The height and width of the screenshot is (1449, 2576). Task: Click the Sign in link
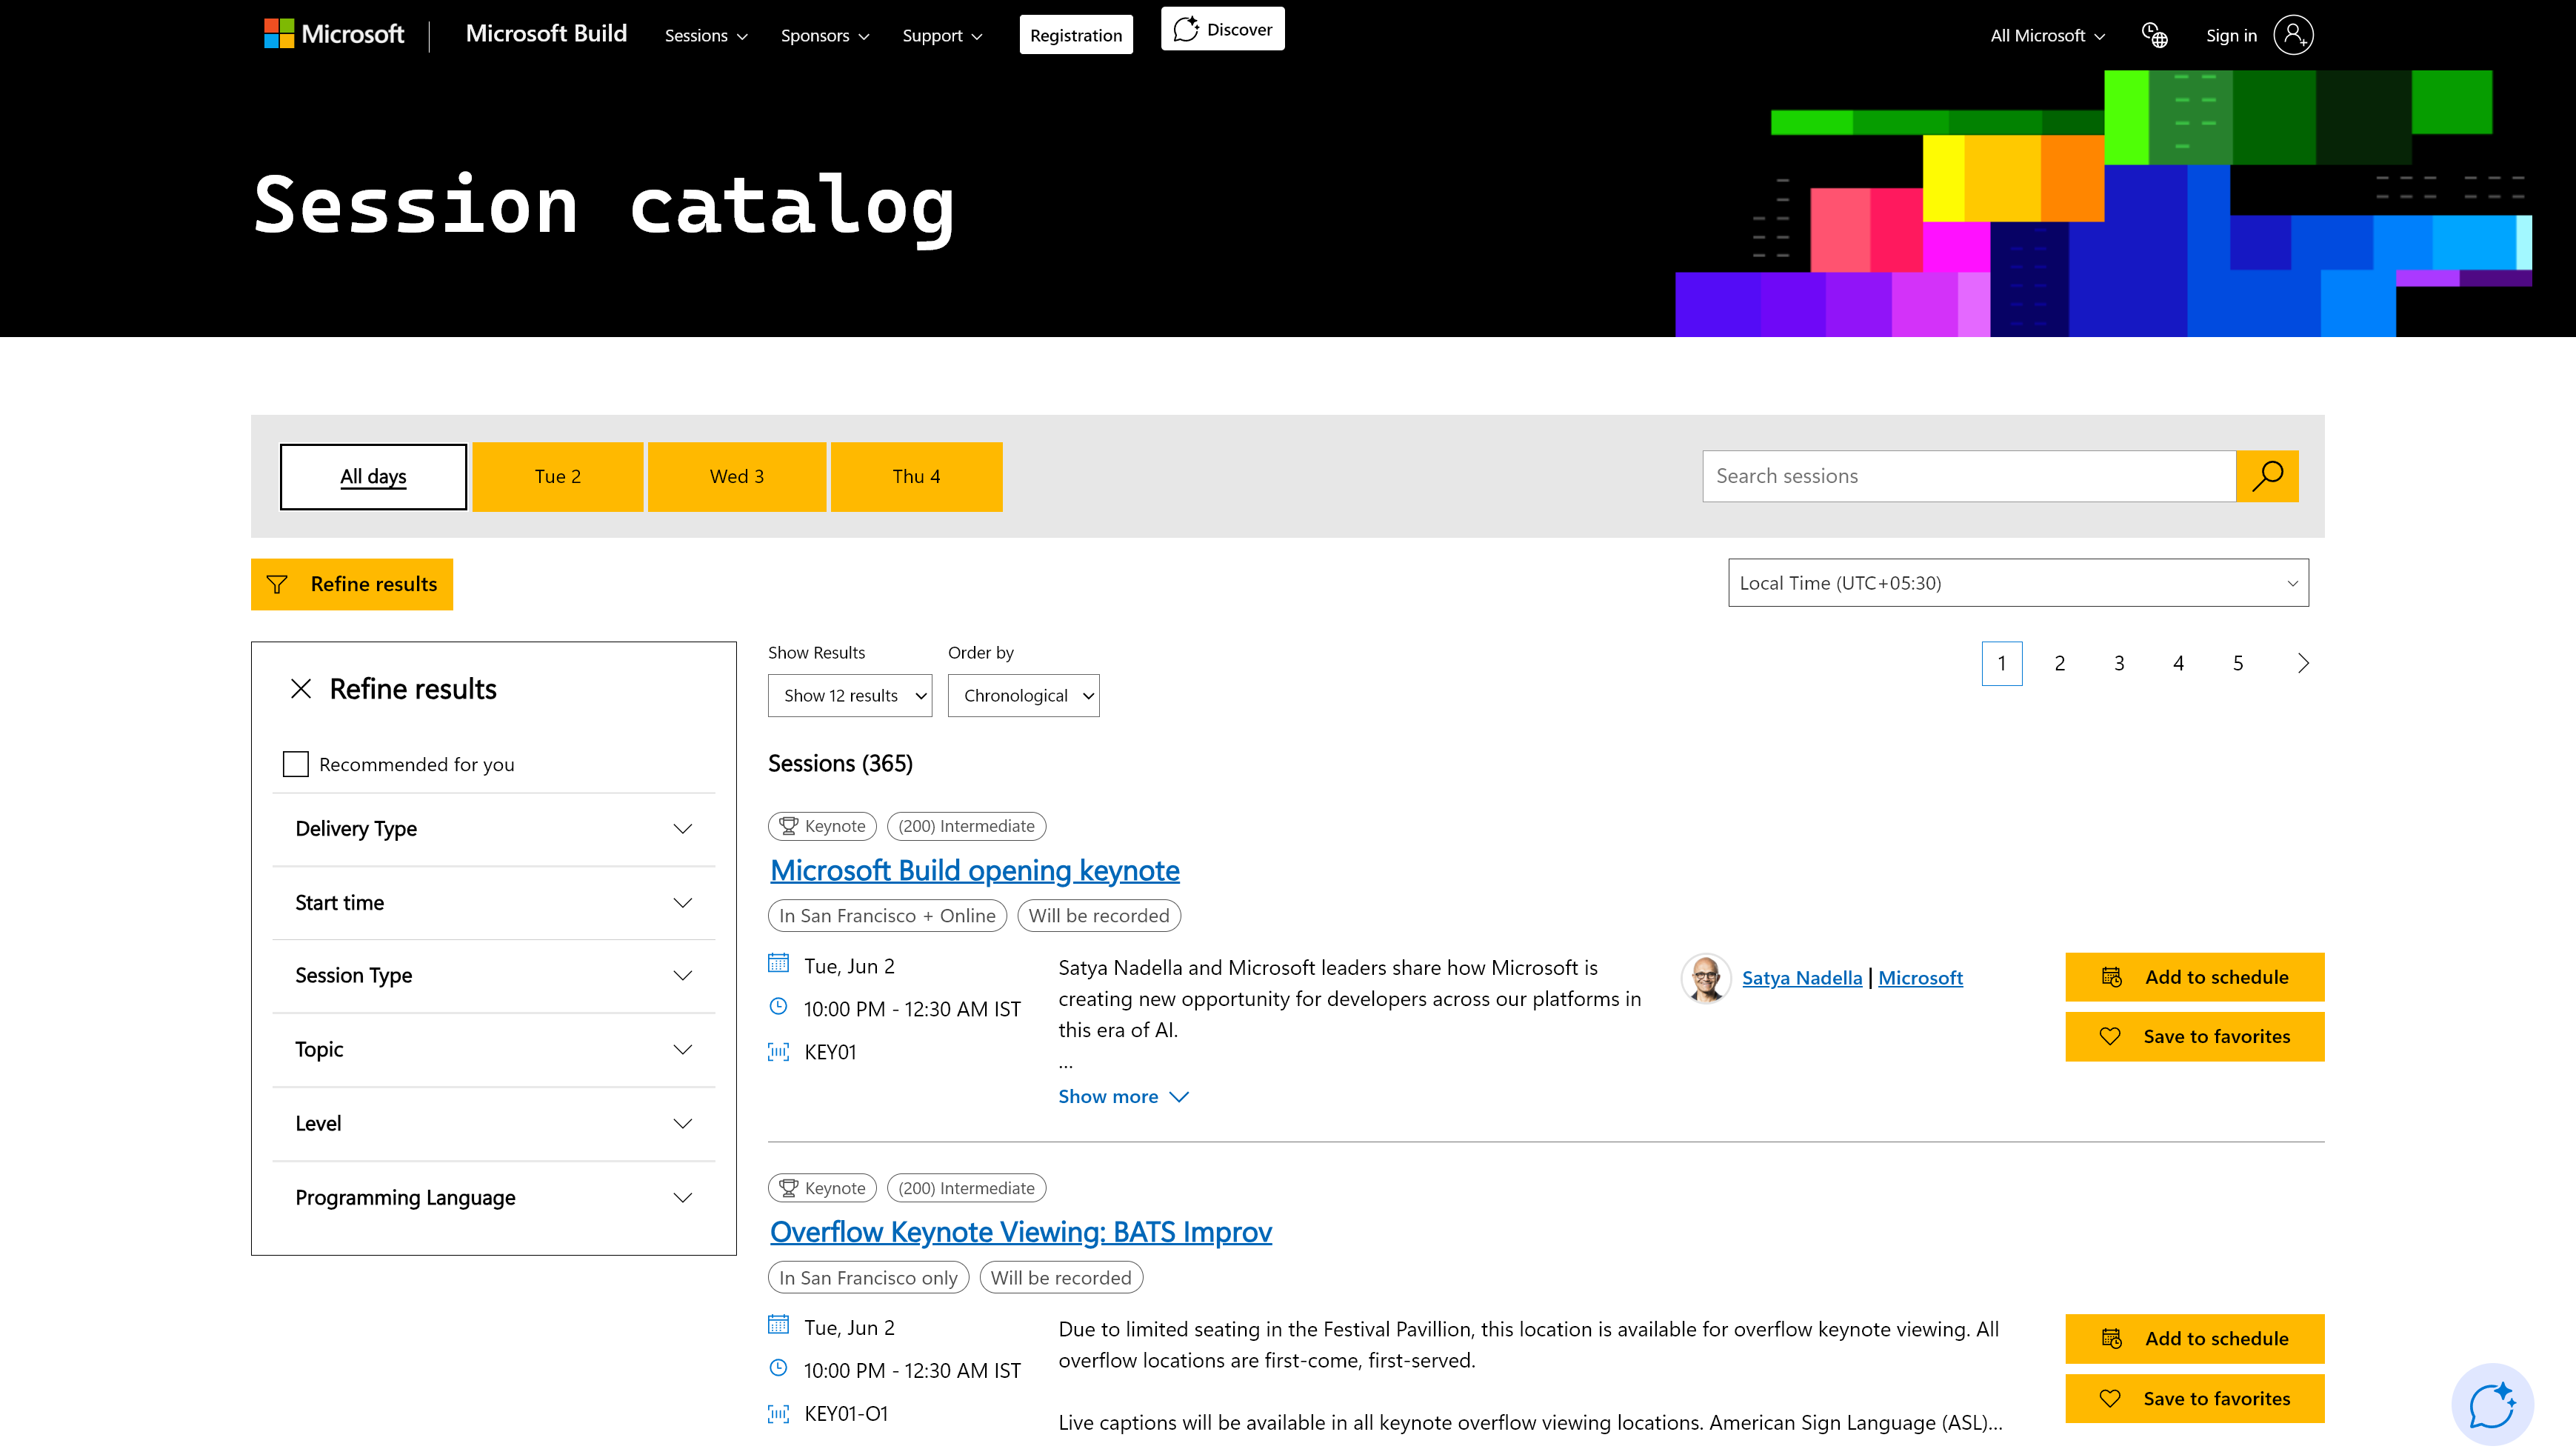pyautogui.click(x=2231, y=35)
